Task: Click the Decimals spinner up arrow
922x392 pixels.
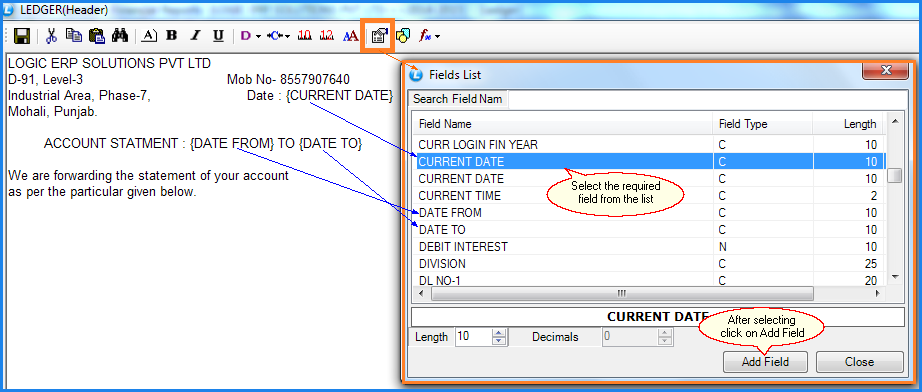Action: point(665,333)
